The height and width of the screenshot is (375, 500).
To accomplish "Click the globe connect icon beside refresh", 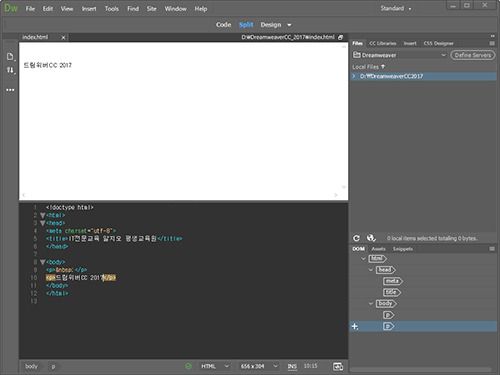I will point(371,238).
